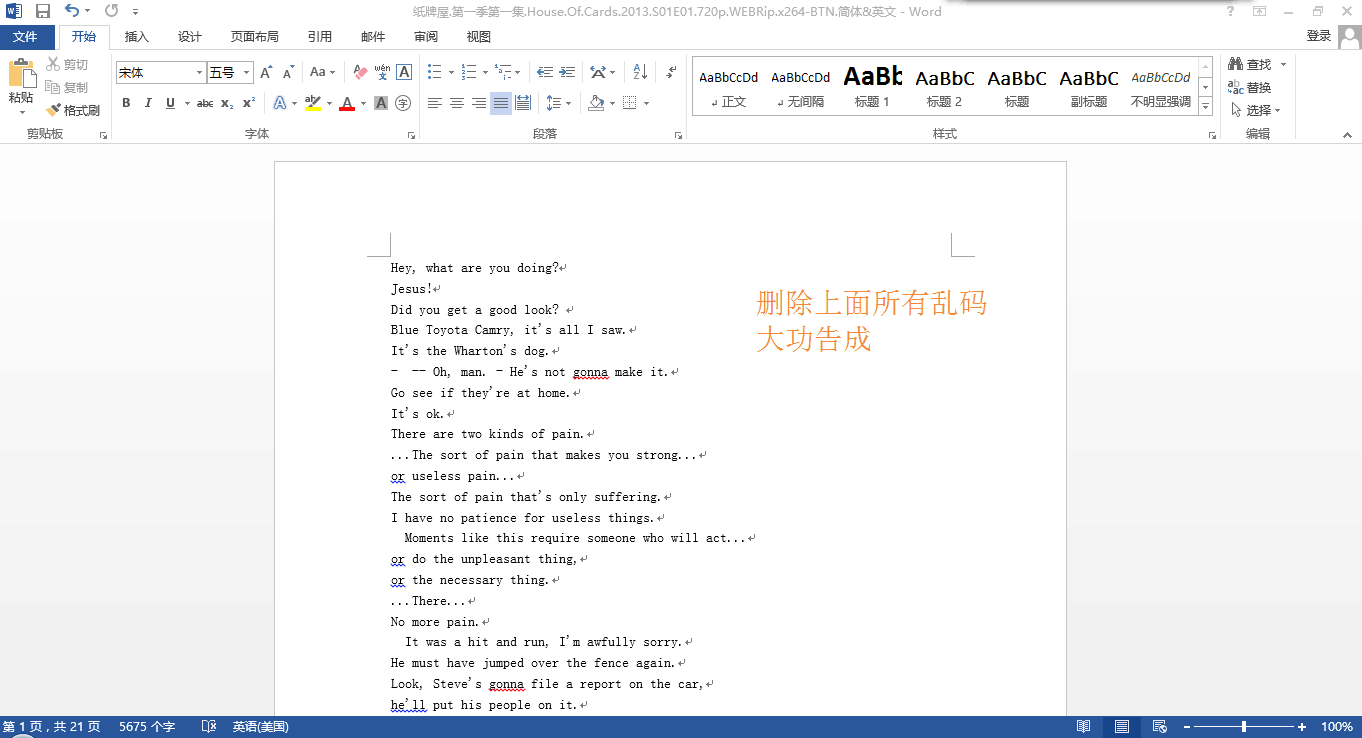
Task: Apply 标题 1 heading style
Action: point(872,86)
